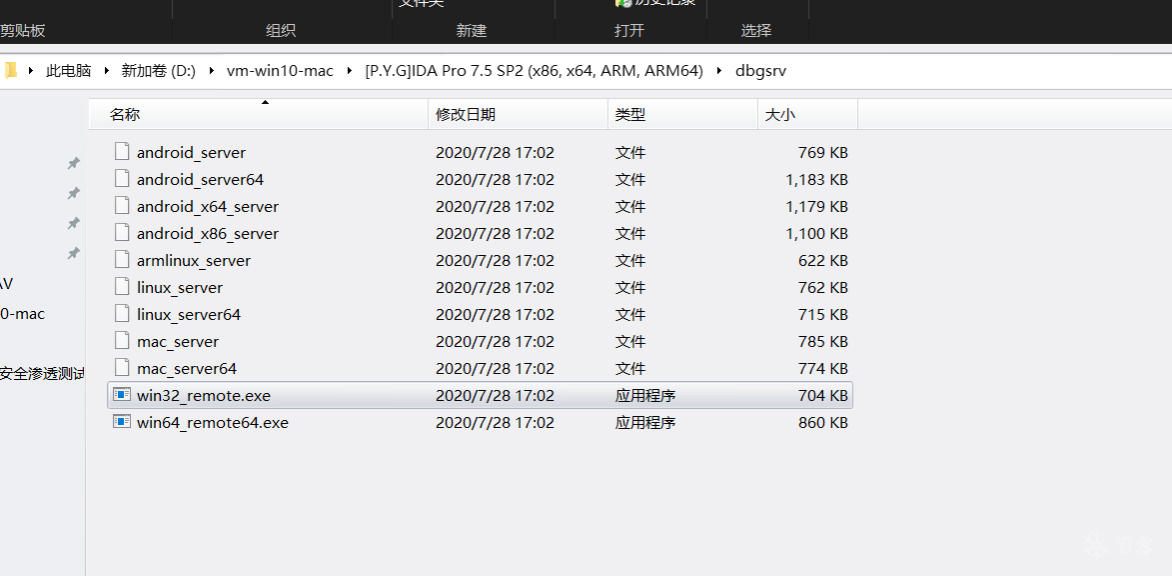Sort files by 名称 column header
Image resolution: width=1172 pixels, height=576 pixels.
point(258,114)
